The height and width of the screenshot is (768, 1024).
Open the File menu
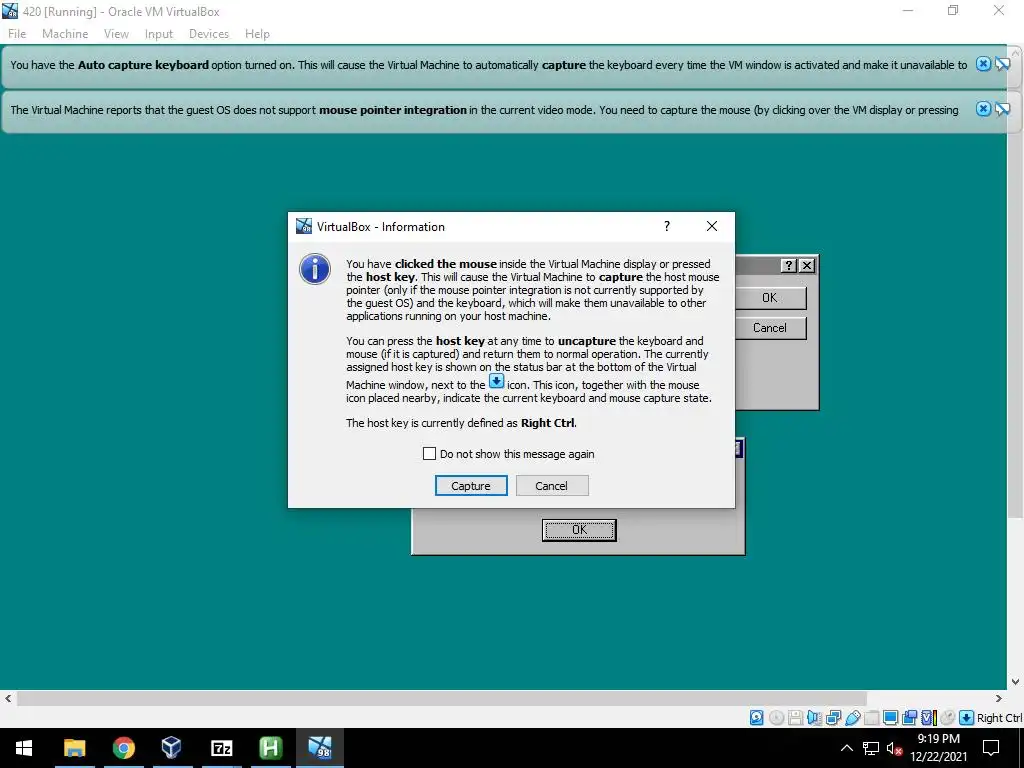(x=17, y=34)
